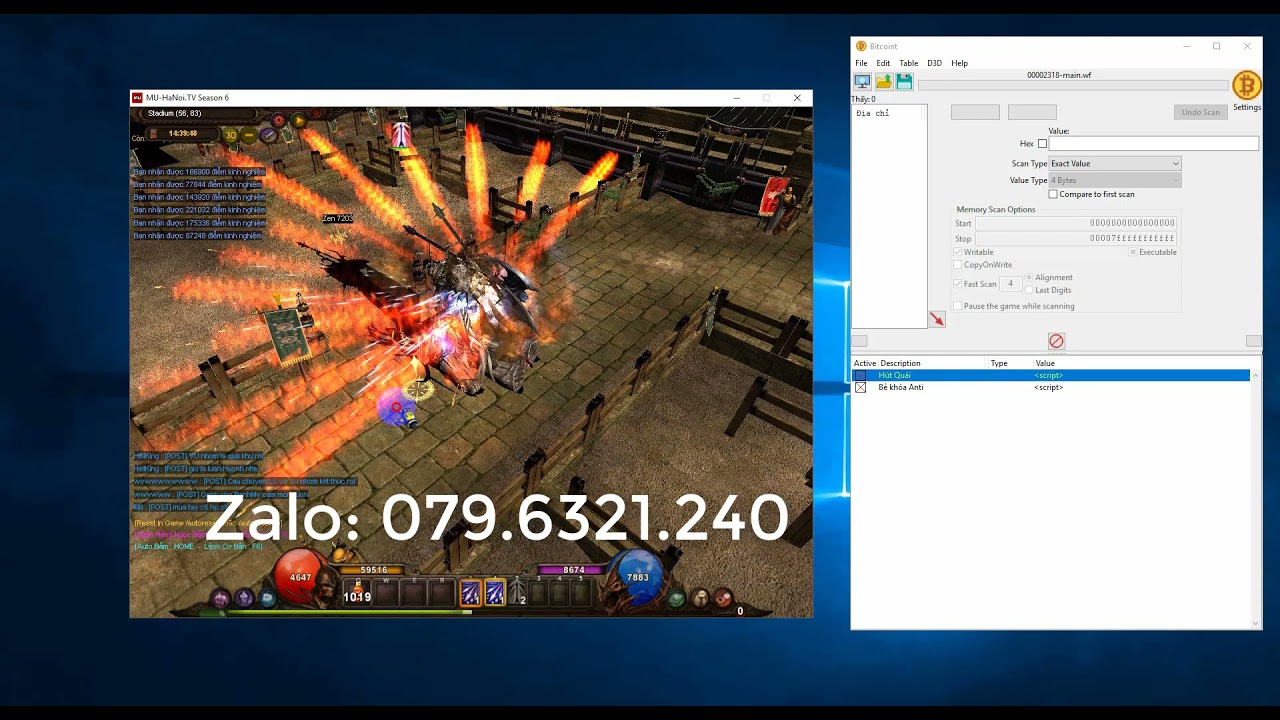Click the green orb button right of mana
This screenshot has height=720, width=1280.
pyautogui.click(x=677, y=598)
